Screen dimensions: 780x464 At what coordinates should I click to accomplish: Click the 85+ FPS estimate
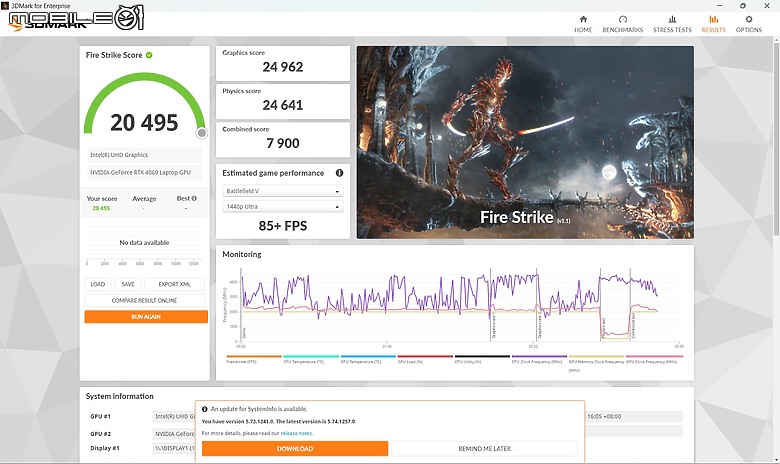pyautogui.click(x=283, y=226)
